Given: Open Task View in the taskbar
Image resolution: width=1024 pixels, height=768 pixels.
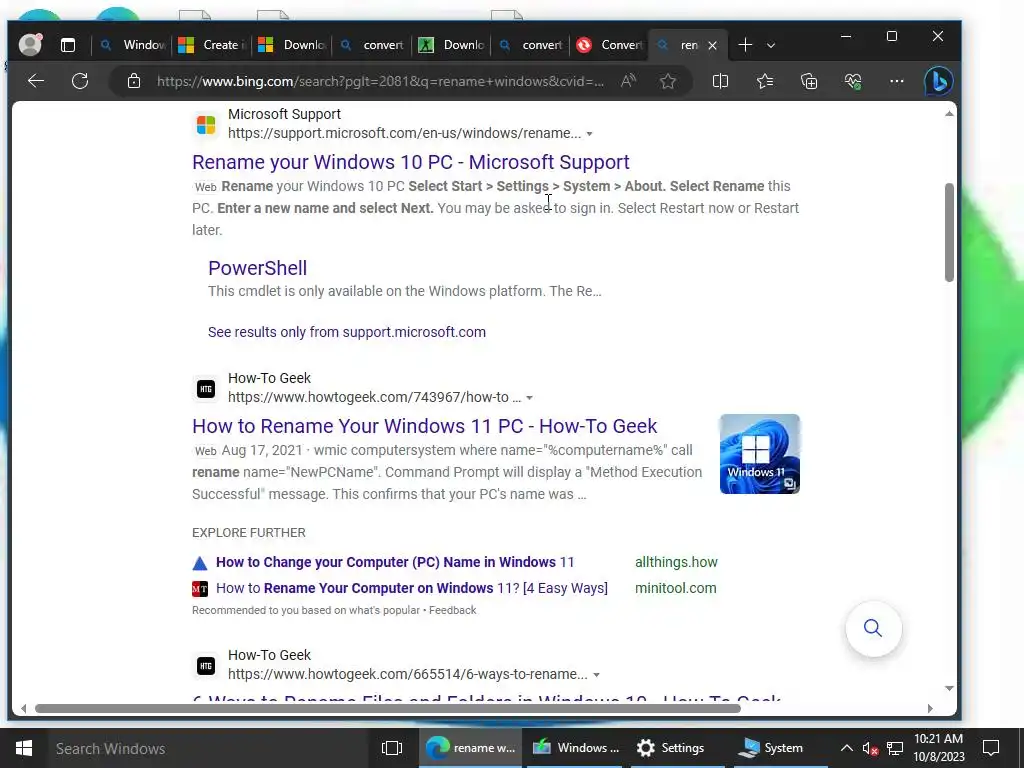Looking at the screenshot, I should click(392, 748).
